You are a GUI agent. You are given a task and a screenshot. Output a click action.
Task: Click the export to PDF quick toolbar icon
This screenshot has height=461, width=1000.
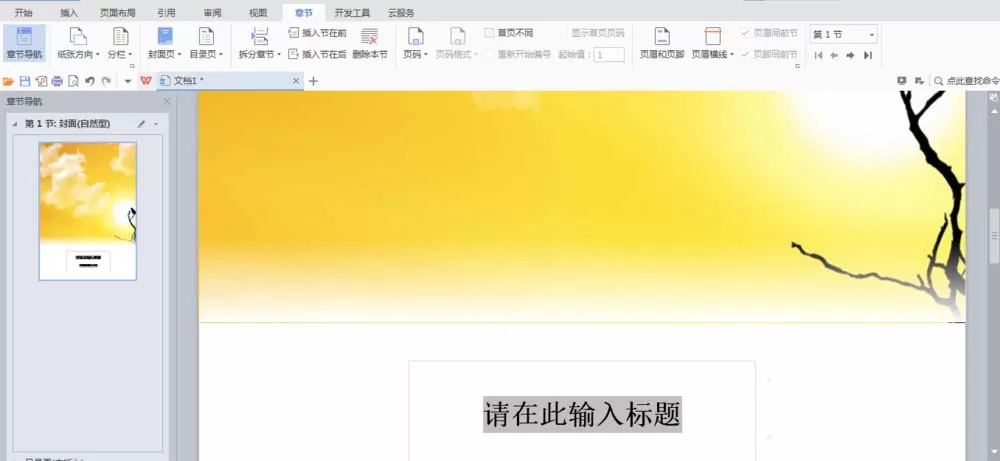coord(41,81)
